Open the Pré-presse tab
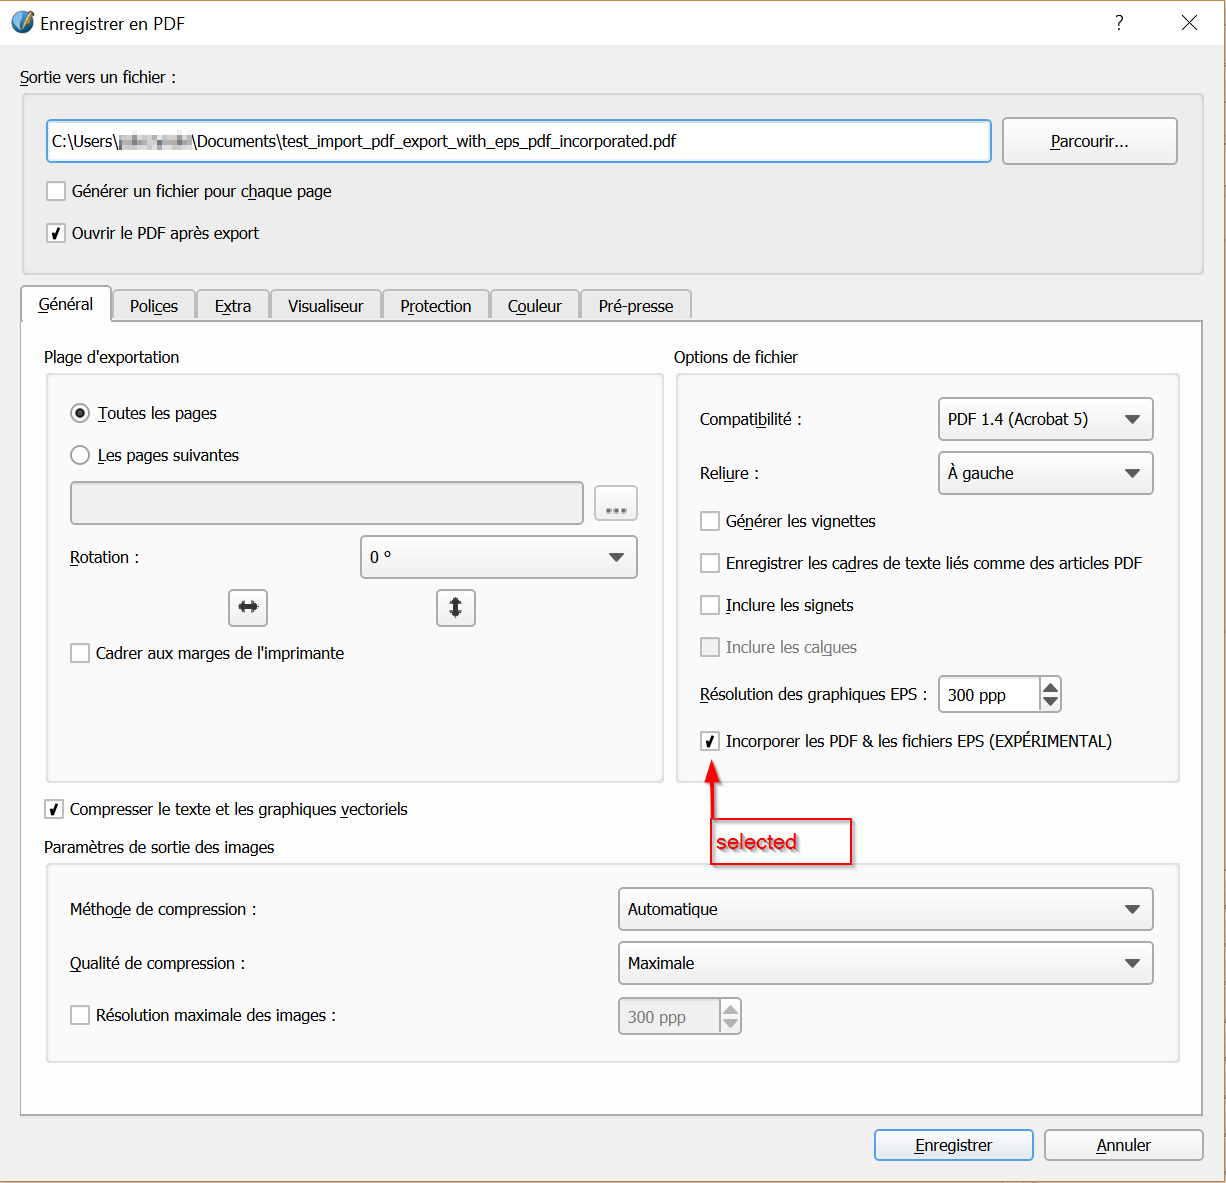The width and height of the screenshot is (1226, 1183). [636, 306]
